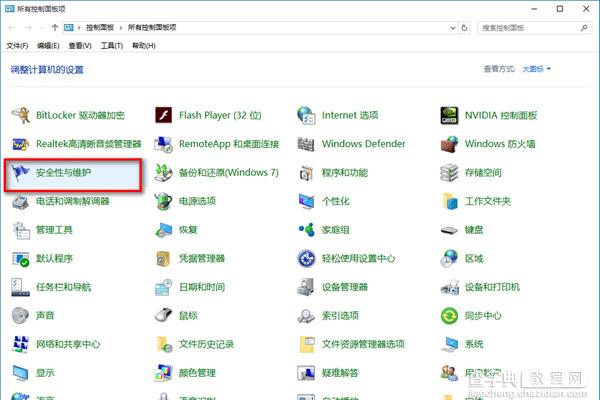Open the 帮助(H) menu
Viewport: 600px width, 400px height.
144,46
